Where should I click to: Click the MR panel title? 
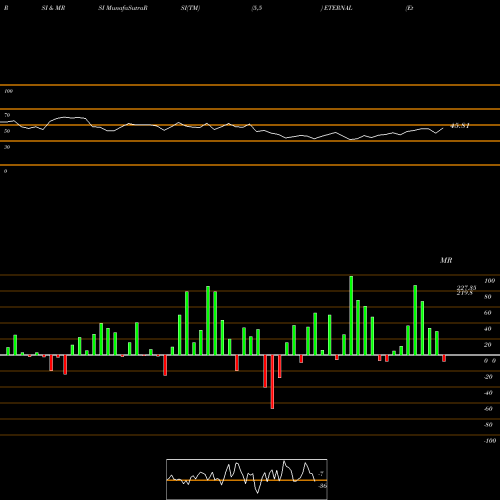coord(446,260)
